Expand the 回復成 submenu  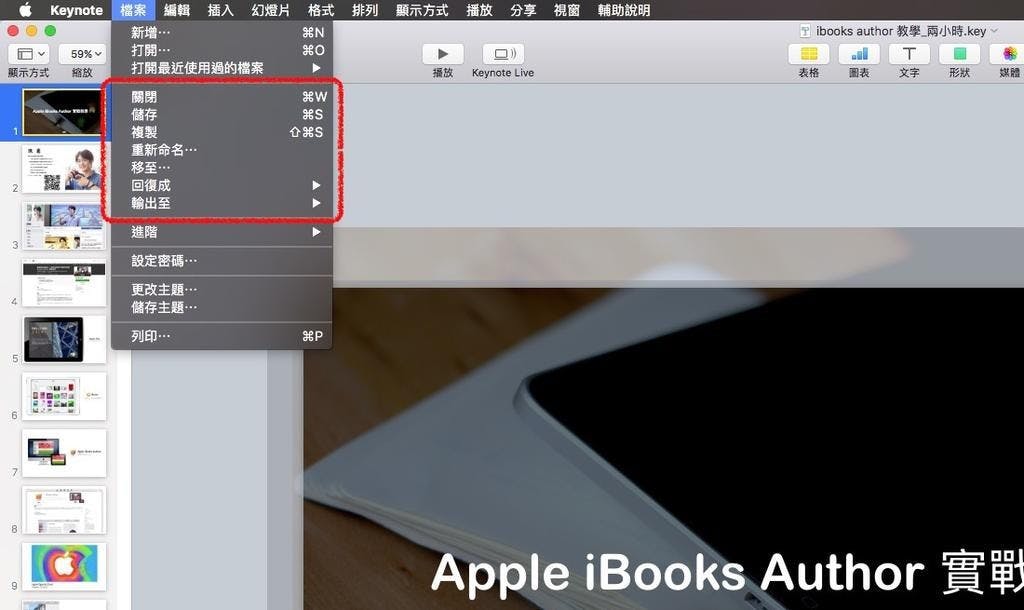pyautogui.click(x=222, y=185)
